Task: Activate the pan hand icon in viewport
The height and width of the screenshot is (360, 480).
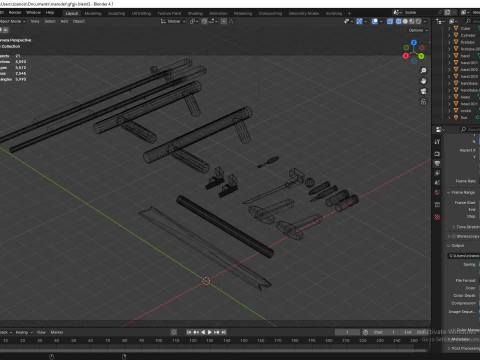Action: 423,81
